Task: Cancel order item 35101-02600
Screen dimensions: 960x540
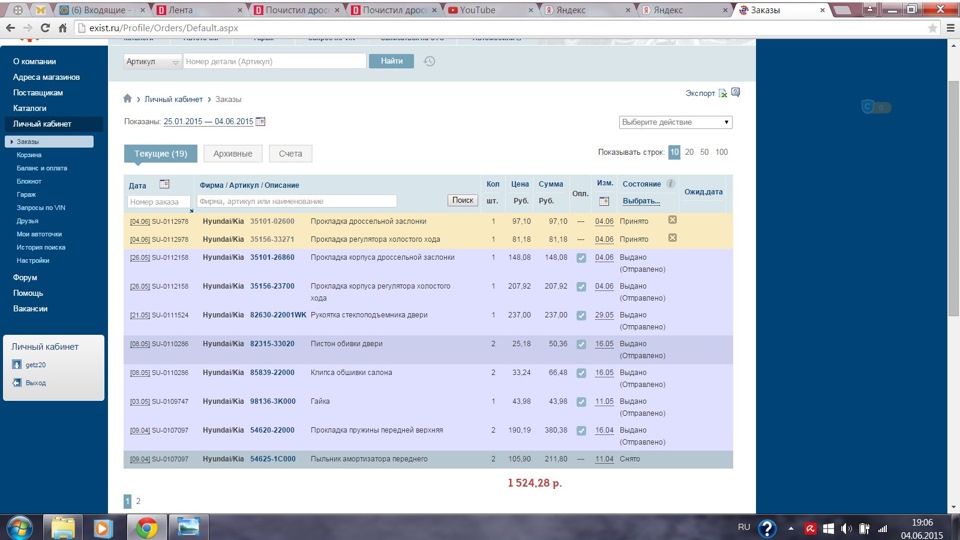Action: point(672,220)
